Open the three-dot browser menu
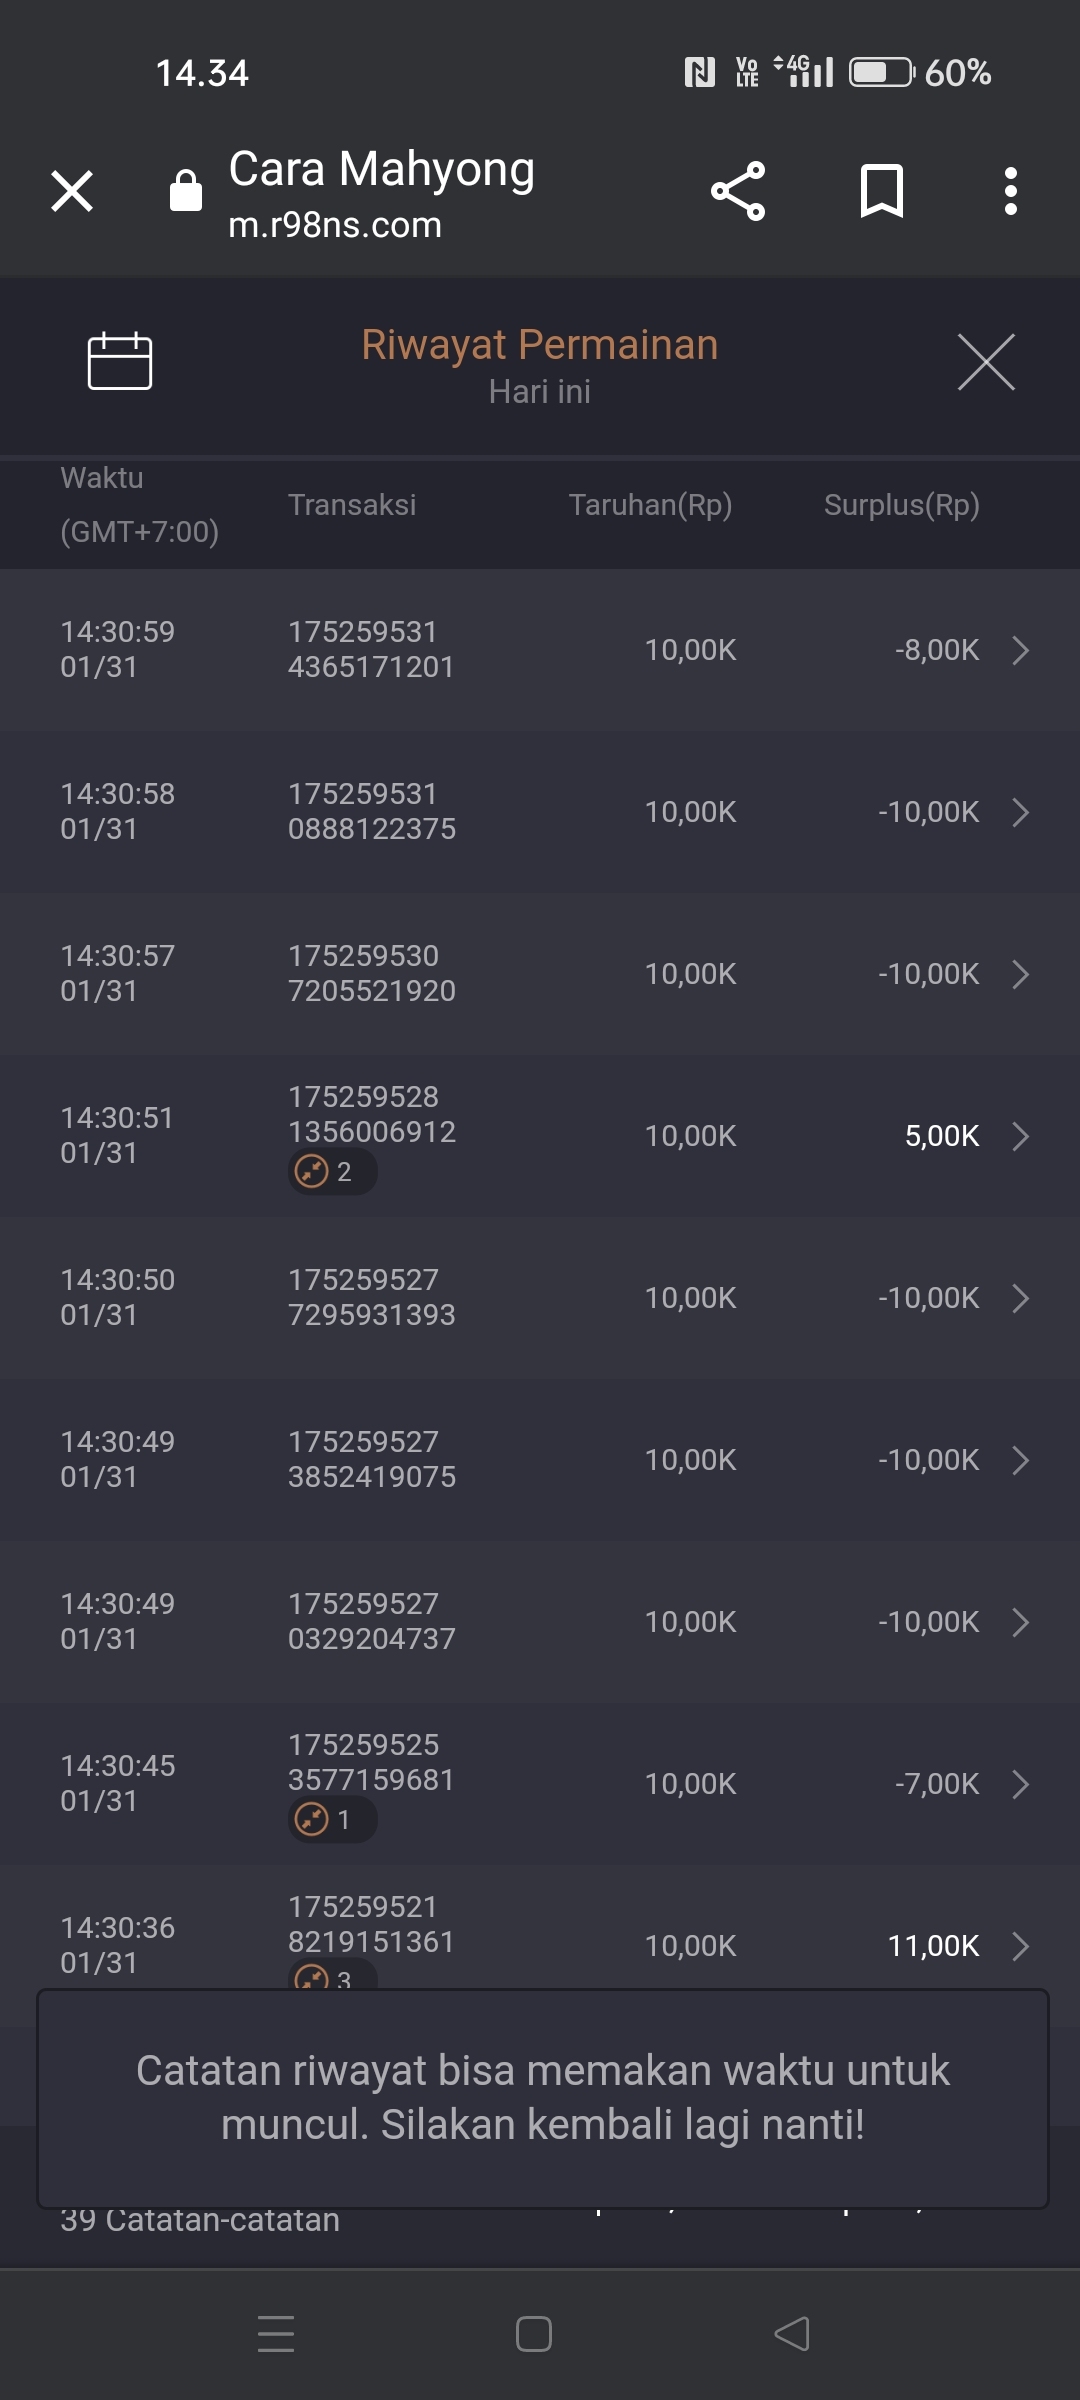The image size is (1080, 2400). point(1011,191)
